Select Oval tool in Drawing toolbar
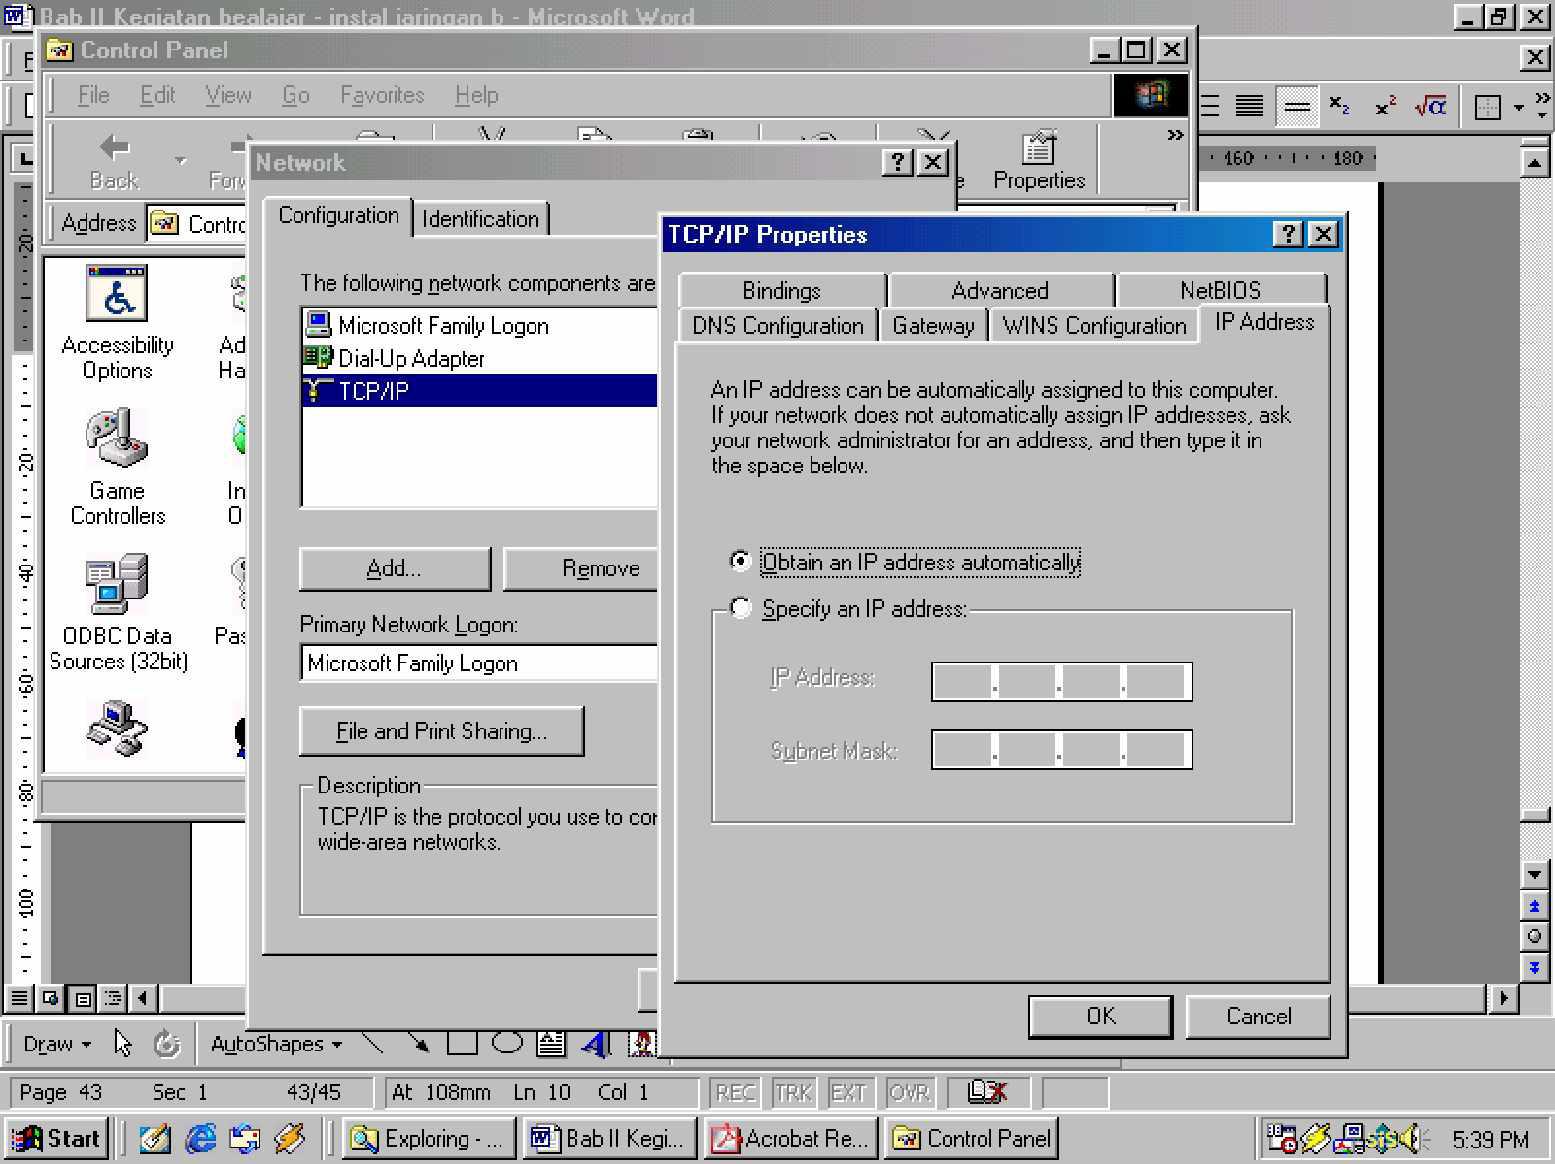Image resolution: width=1555 pixels, height=1164 pixels. 507,1043
